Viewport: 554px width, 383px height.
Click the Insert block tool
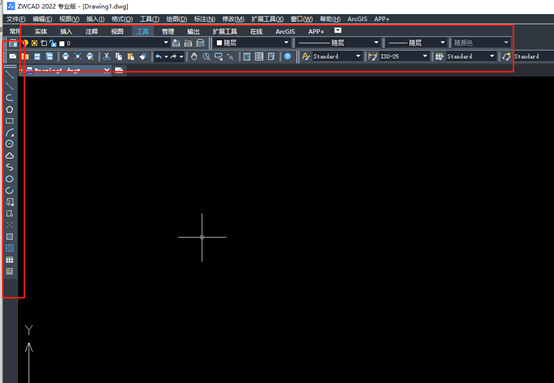click(x=10, y=202)
